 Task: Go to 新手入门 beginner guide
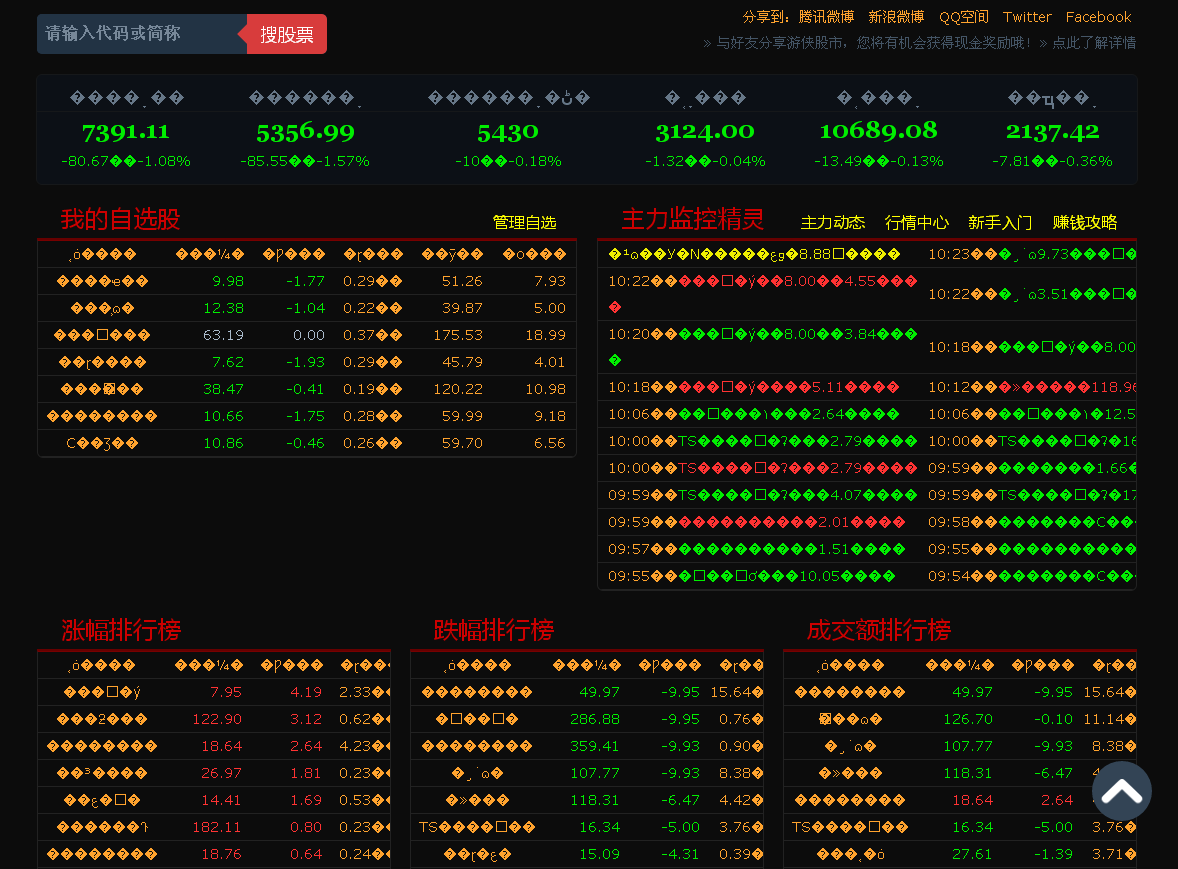[x=1000, y=222]
